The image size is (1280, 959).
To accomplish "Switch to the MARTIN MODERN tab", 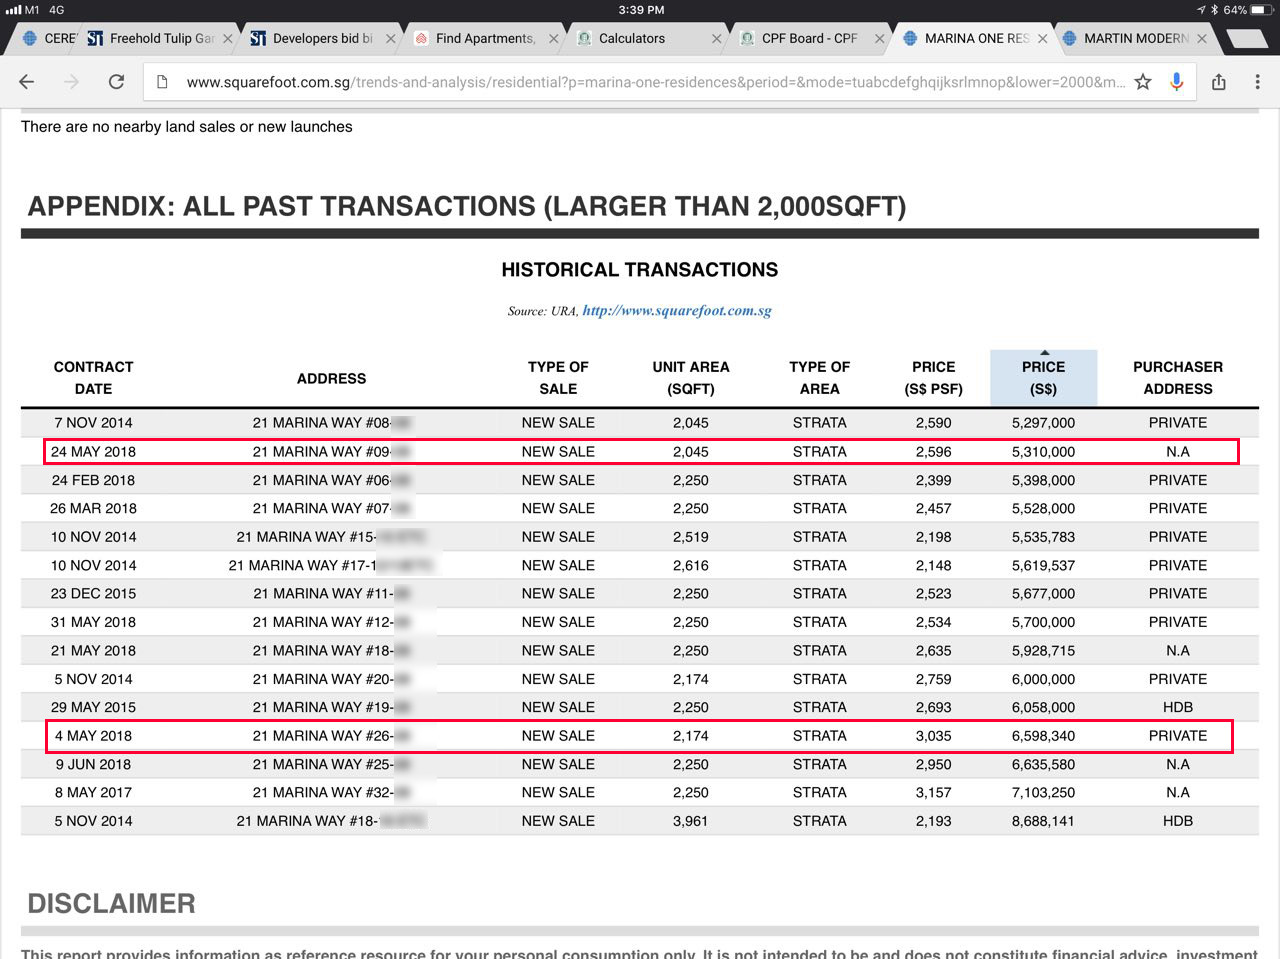I will [1135, 39].
